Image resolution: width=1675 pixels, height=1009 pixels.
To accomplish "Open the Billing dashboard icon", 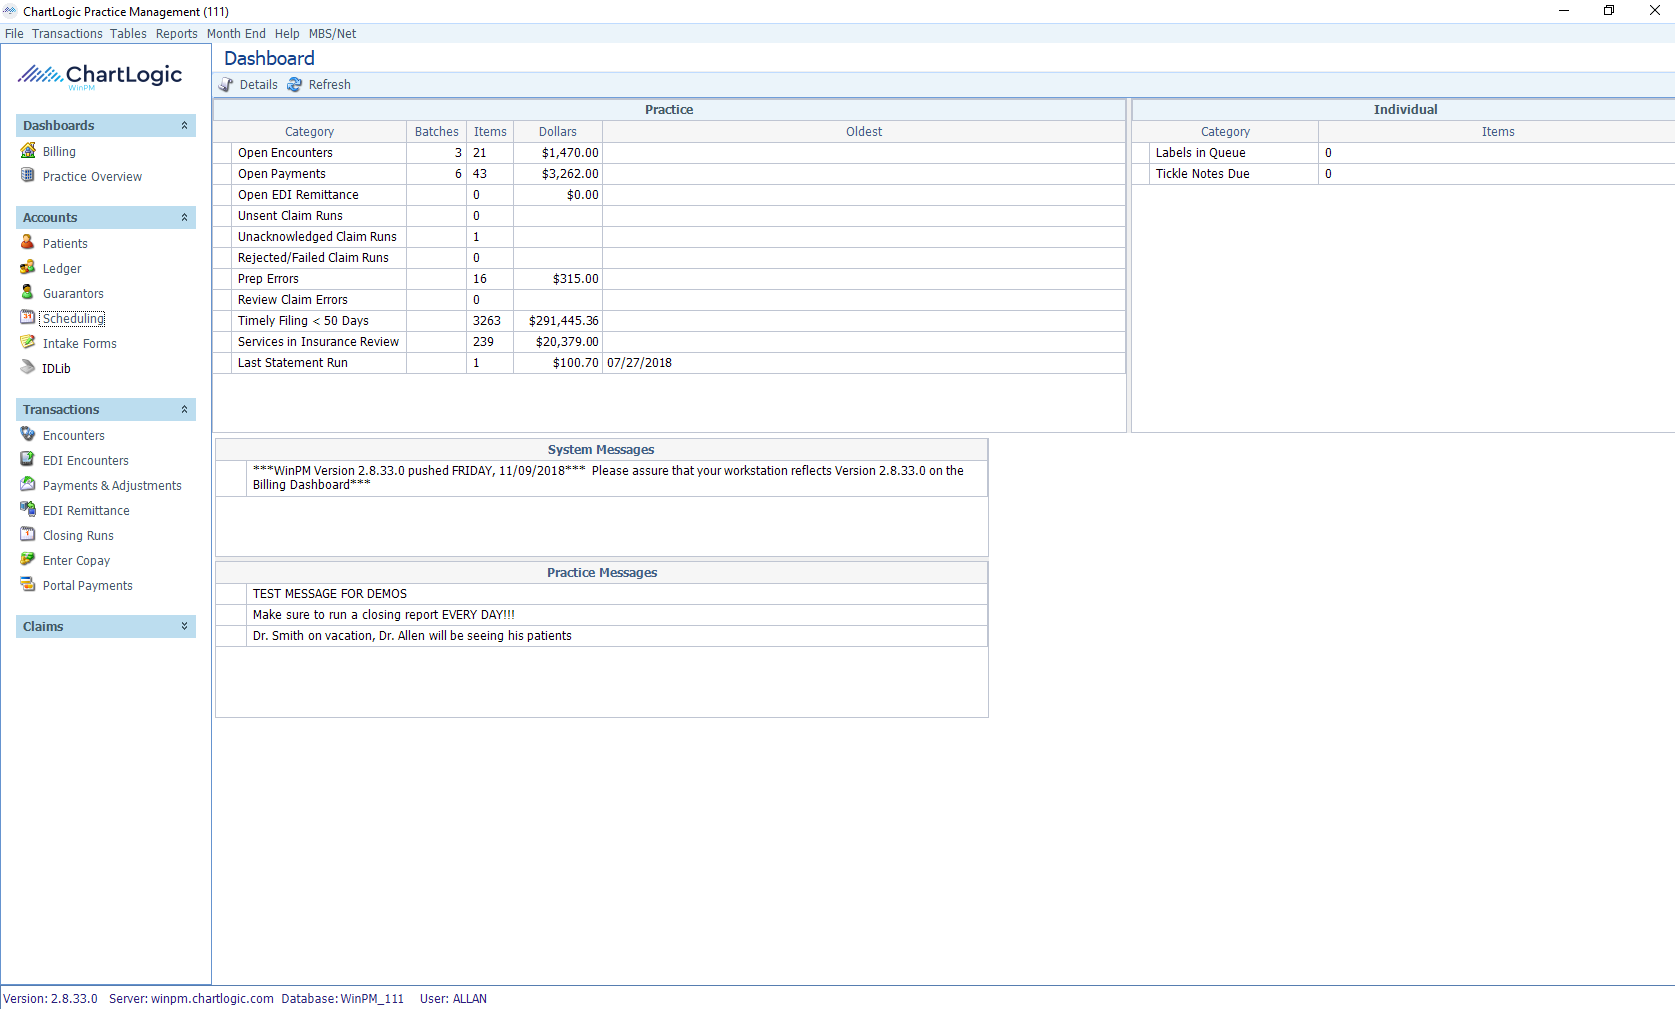I will [x=59, y=151].
